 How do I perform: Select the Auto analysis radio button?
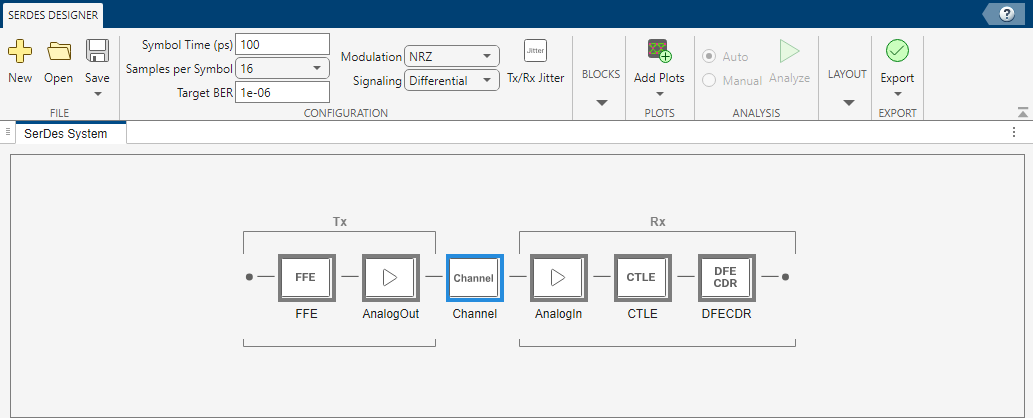(710, 57)
